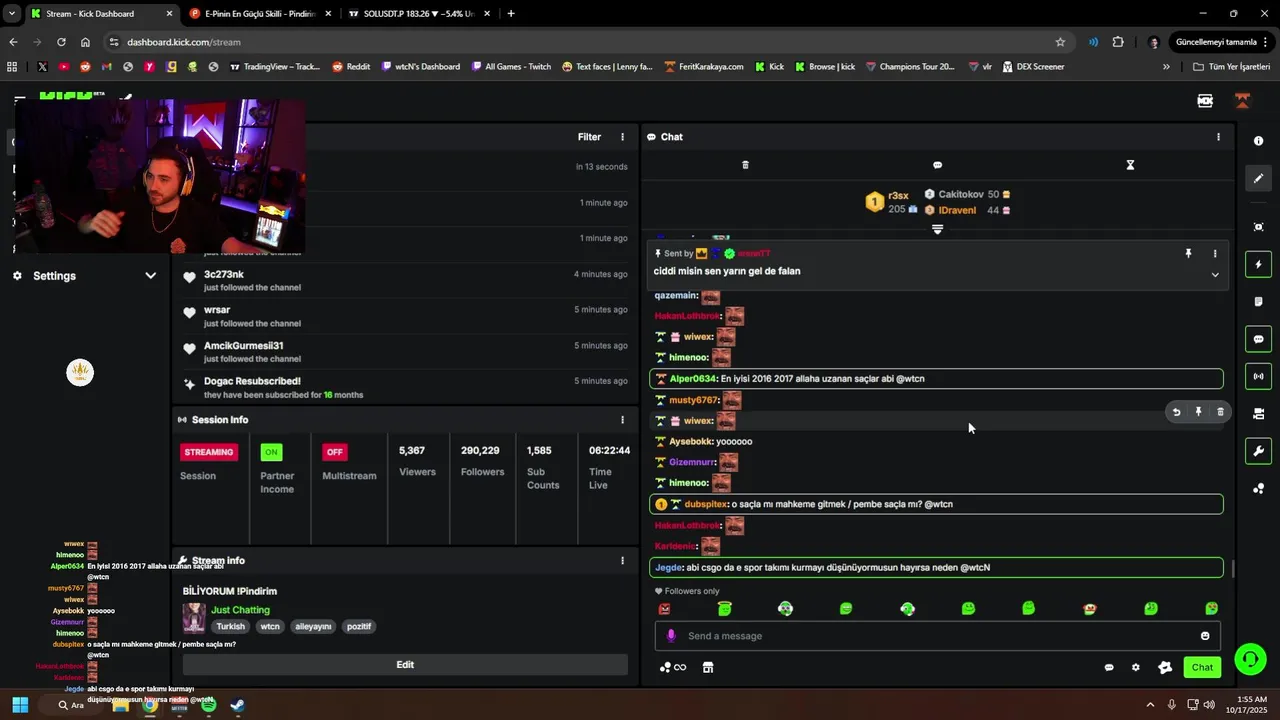Bookmark page with star icon
The height and width of the screenshot is (720, 1280).
(1060, 42)
